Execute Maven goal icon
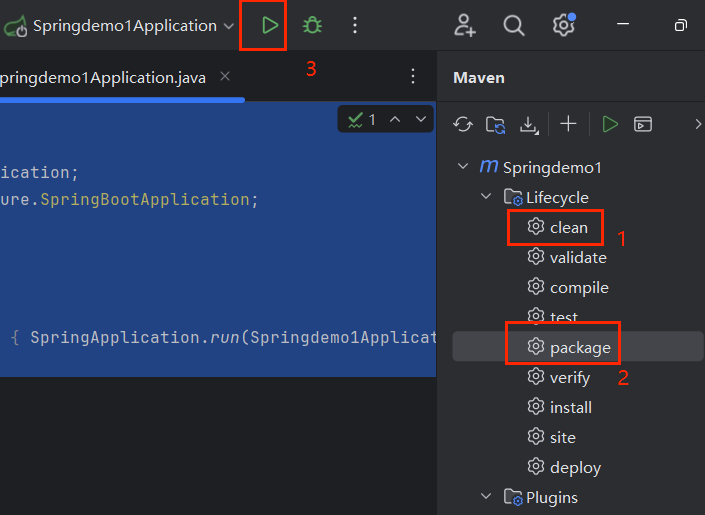This screenshot has width=705, height=515. (643, 124)
